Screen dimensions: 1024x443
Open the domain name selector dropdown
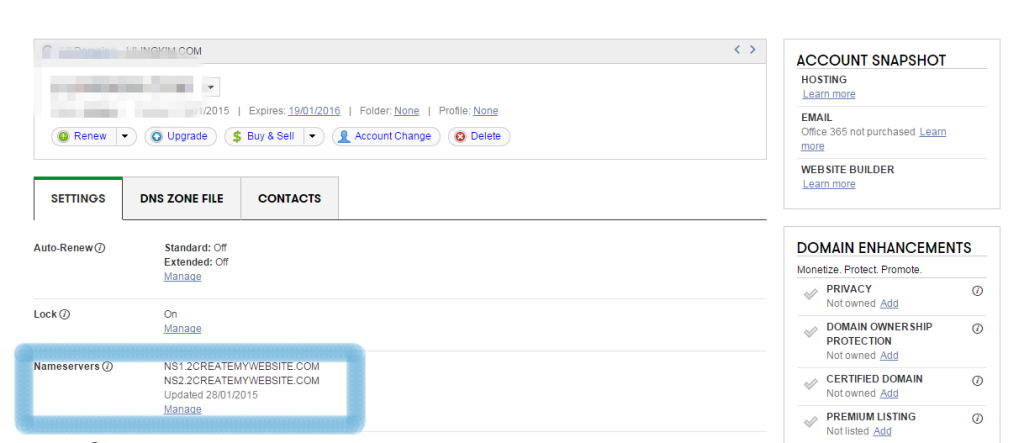211,86
